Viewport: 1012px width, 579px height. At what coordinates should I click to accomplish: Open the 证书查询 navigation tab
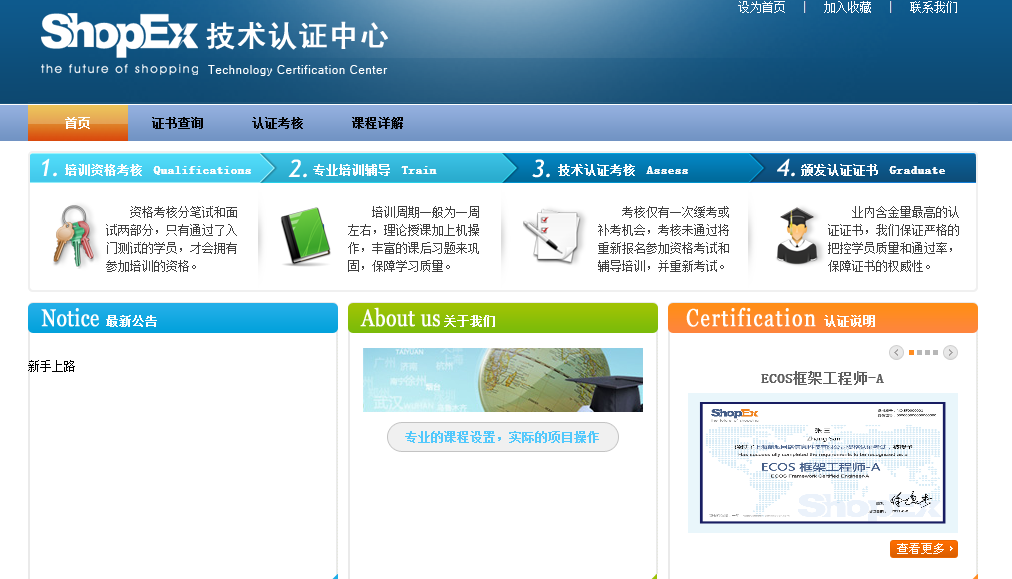click(x=177, y=123)
